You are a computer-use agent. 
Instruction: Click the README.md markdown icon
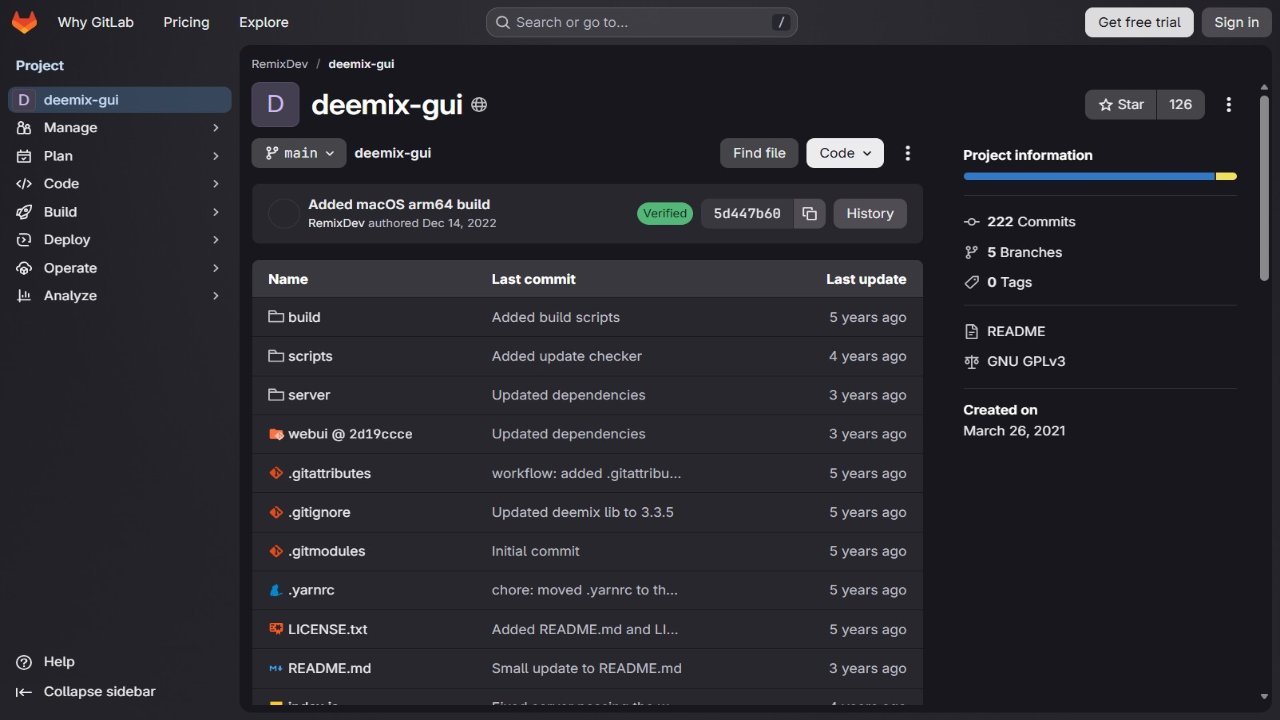click(x=276, y=668)
